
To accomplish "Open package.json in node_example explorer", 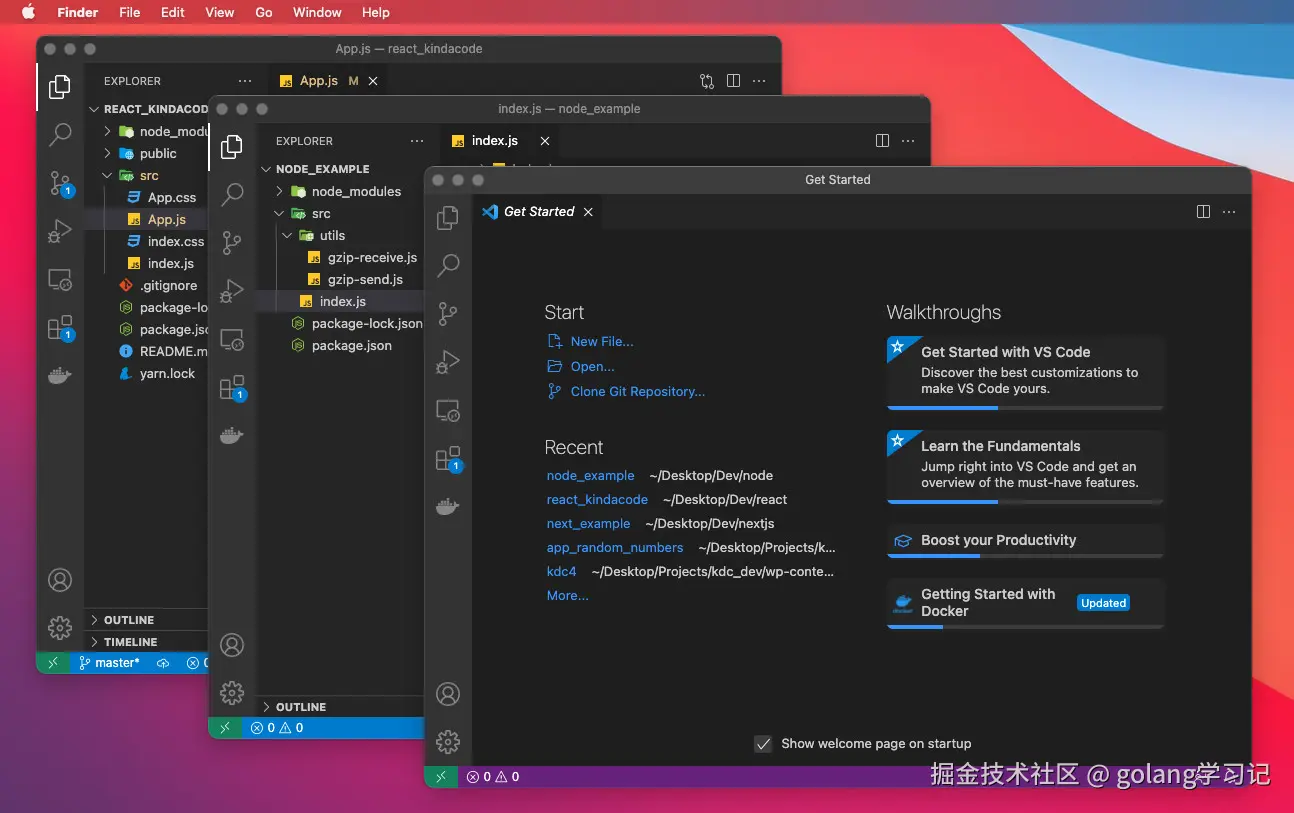I will [351, 345].
